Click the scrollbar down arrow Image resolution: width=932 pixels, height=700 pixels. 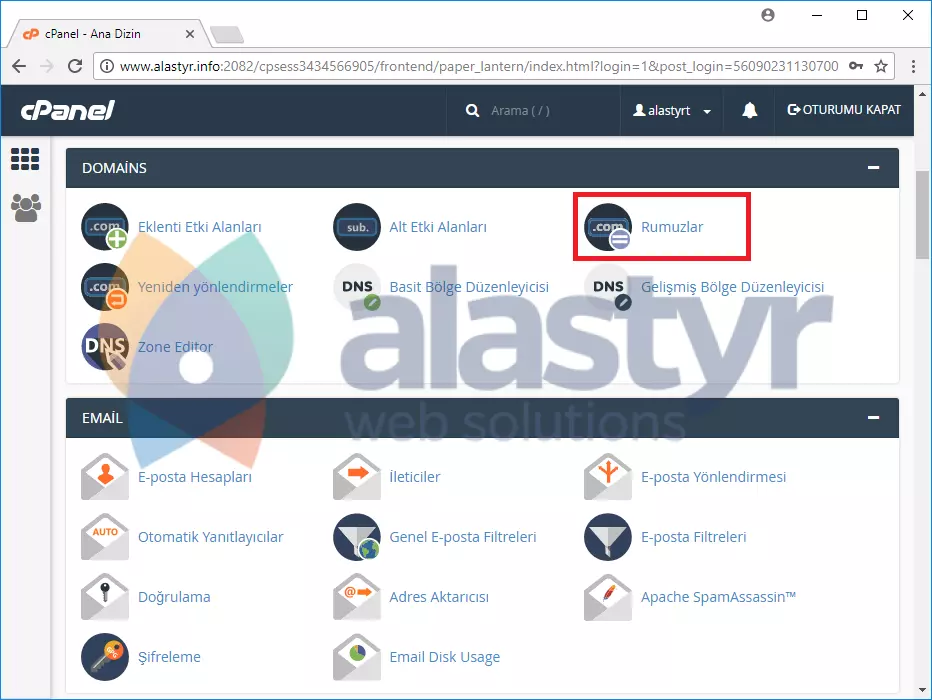click(922, 690)
